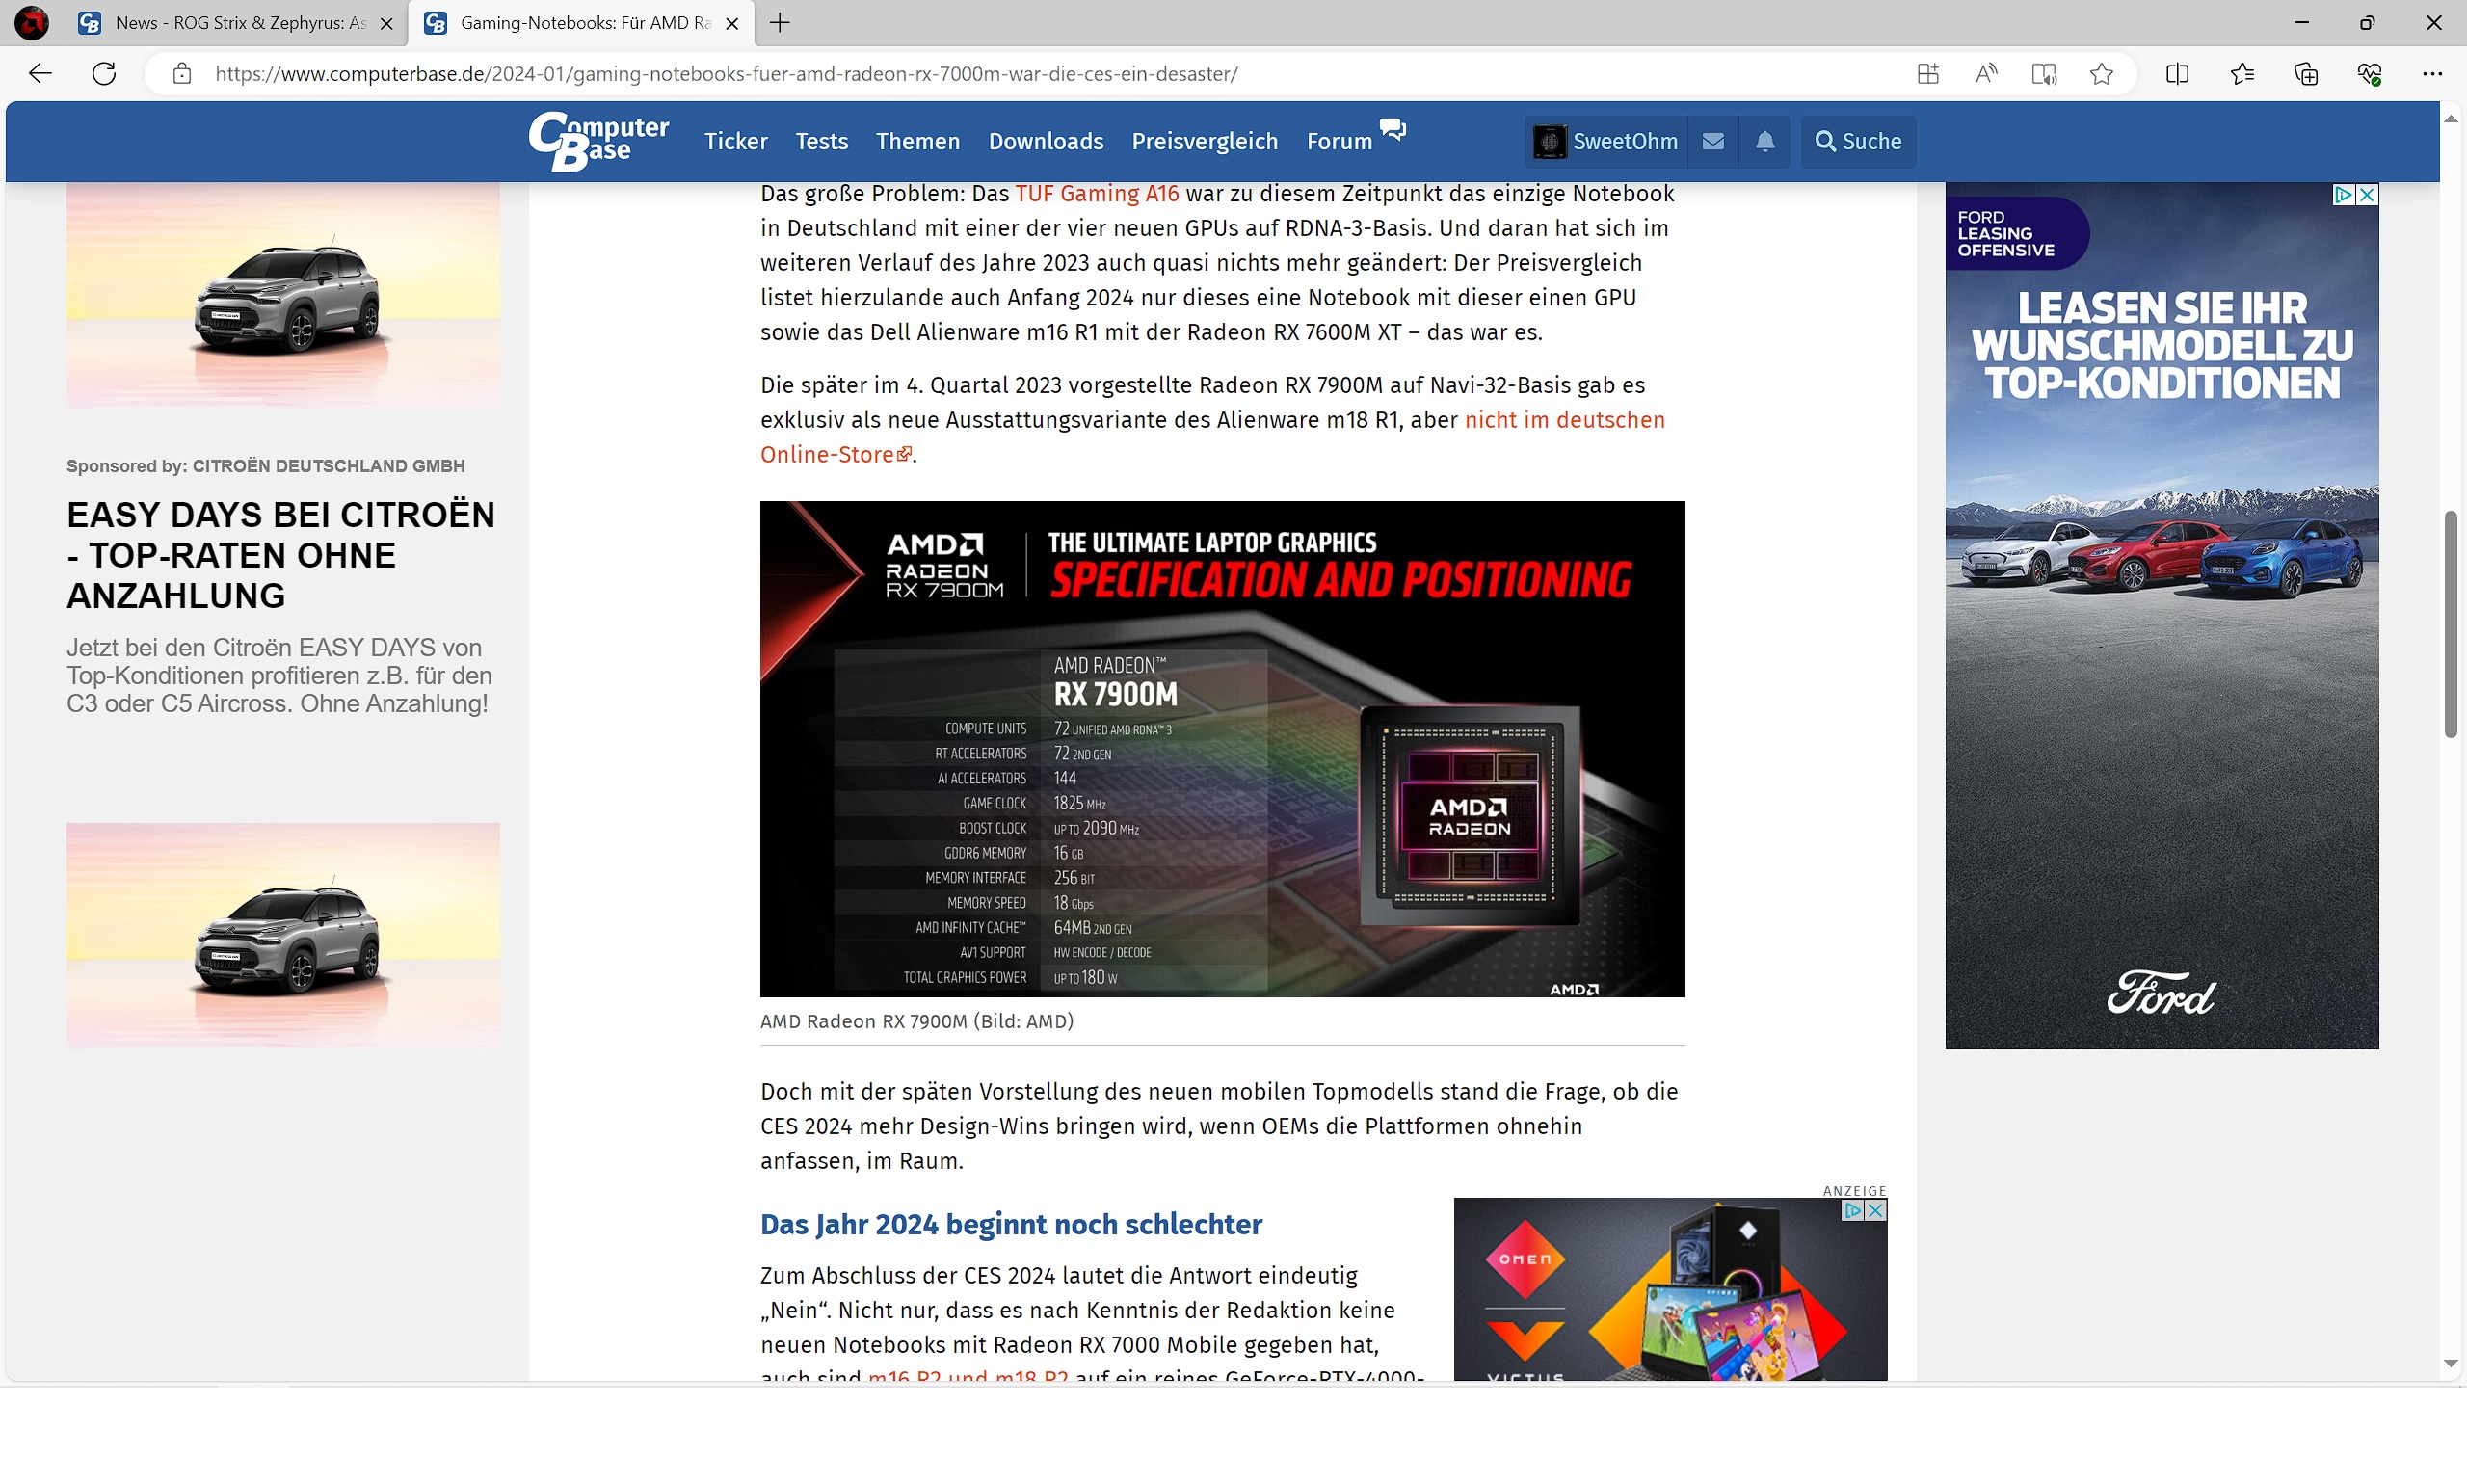The height and width of the screenshot is (1484, 2467).
Task: Open ComputerBase messages envelope icon
Action: [1713, 141]
